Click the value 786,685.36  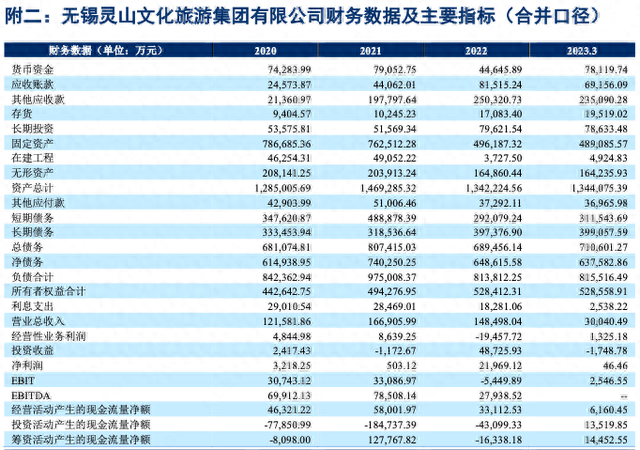(286, 144)
